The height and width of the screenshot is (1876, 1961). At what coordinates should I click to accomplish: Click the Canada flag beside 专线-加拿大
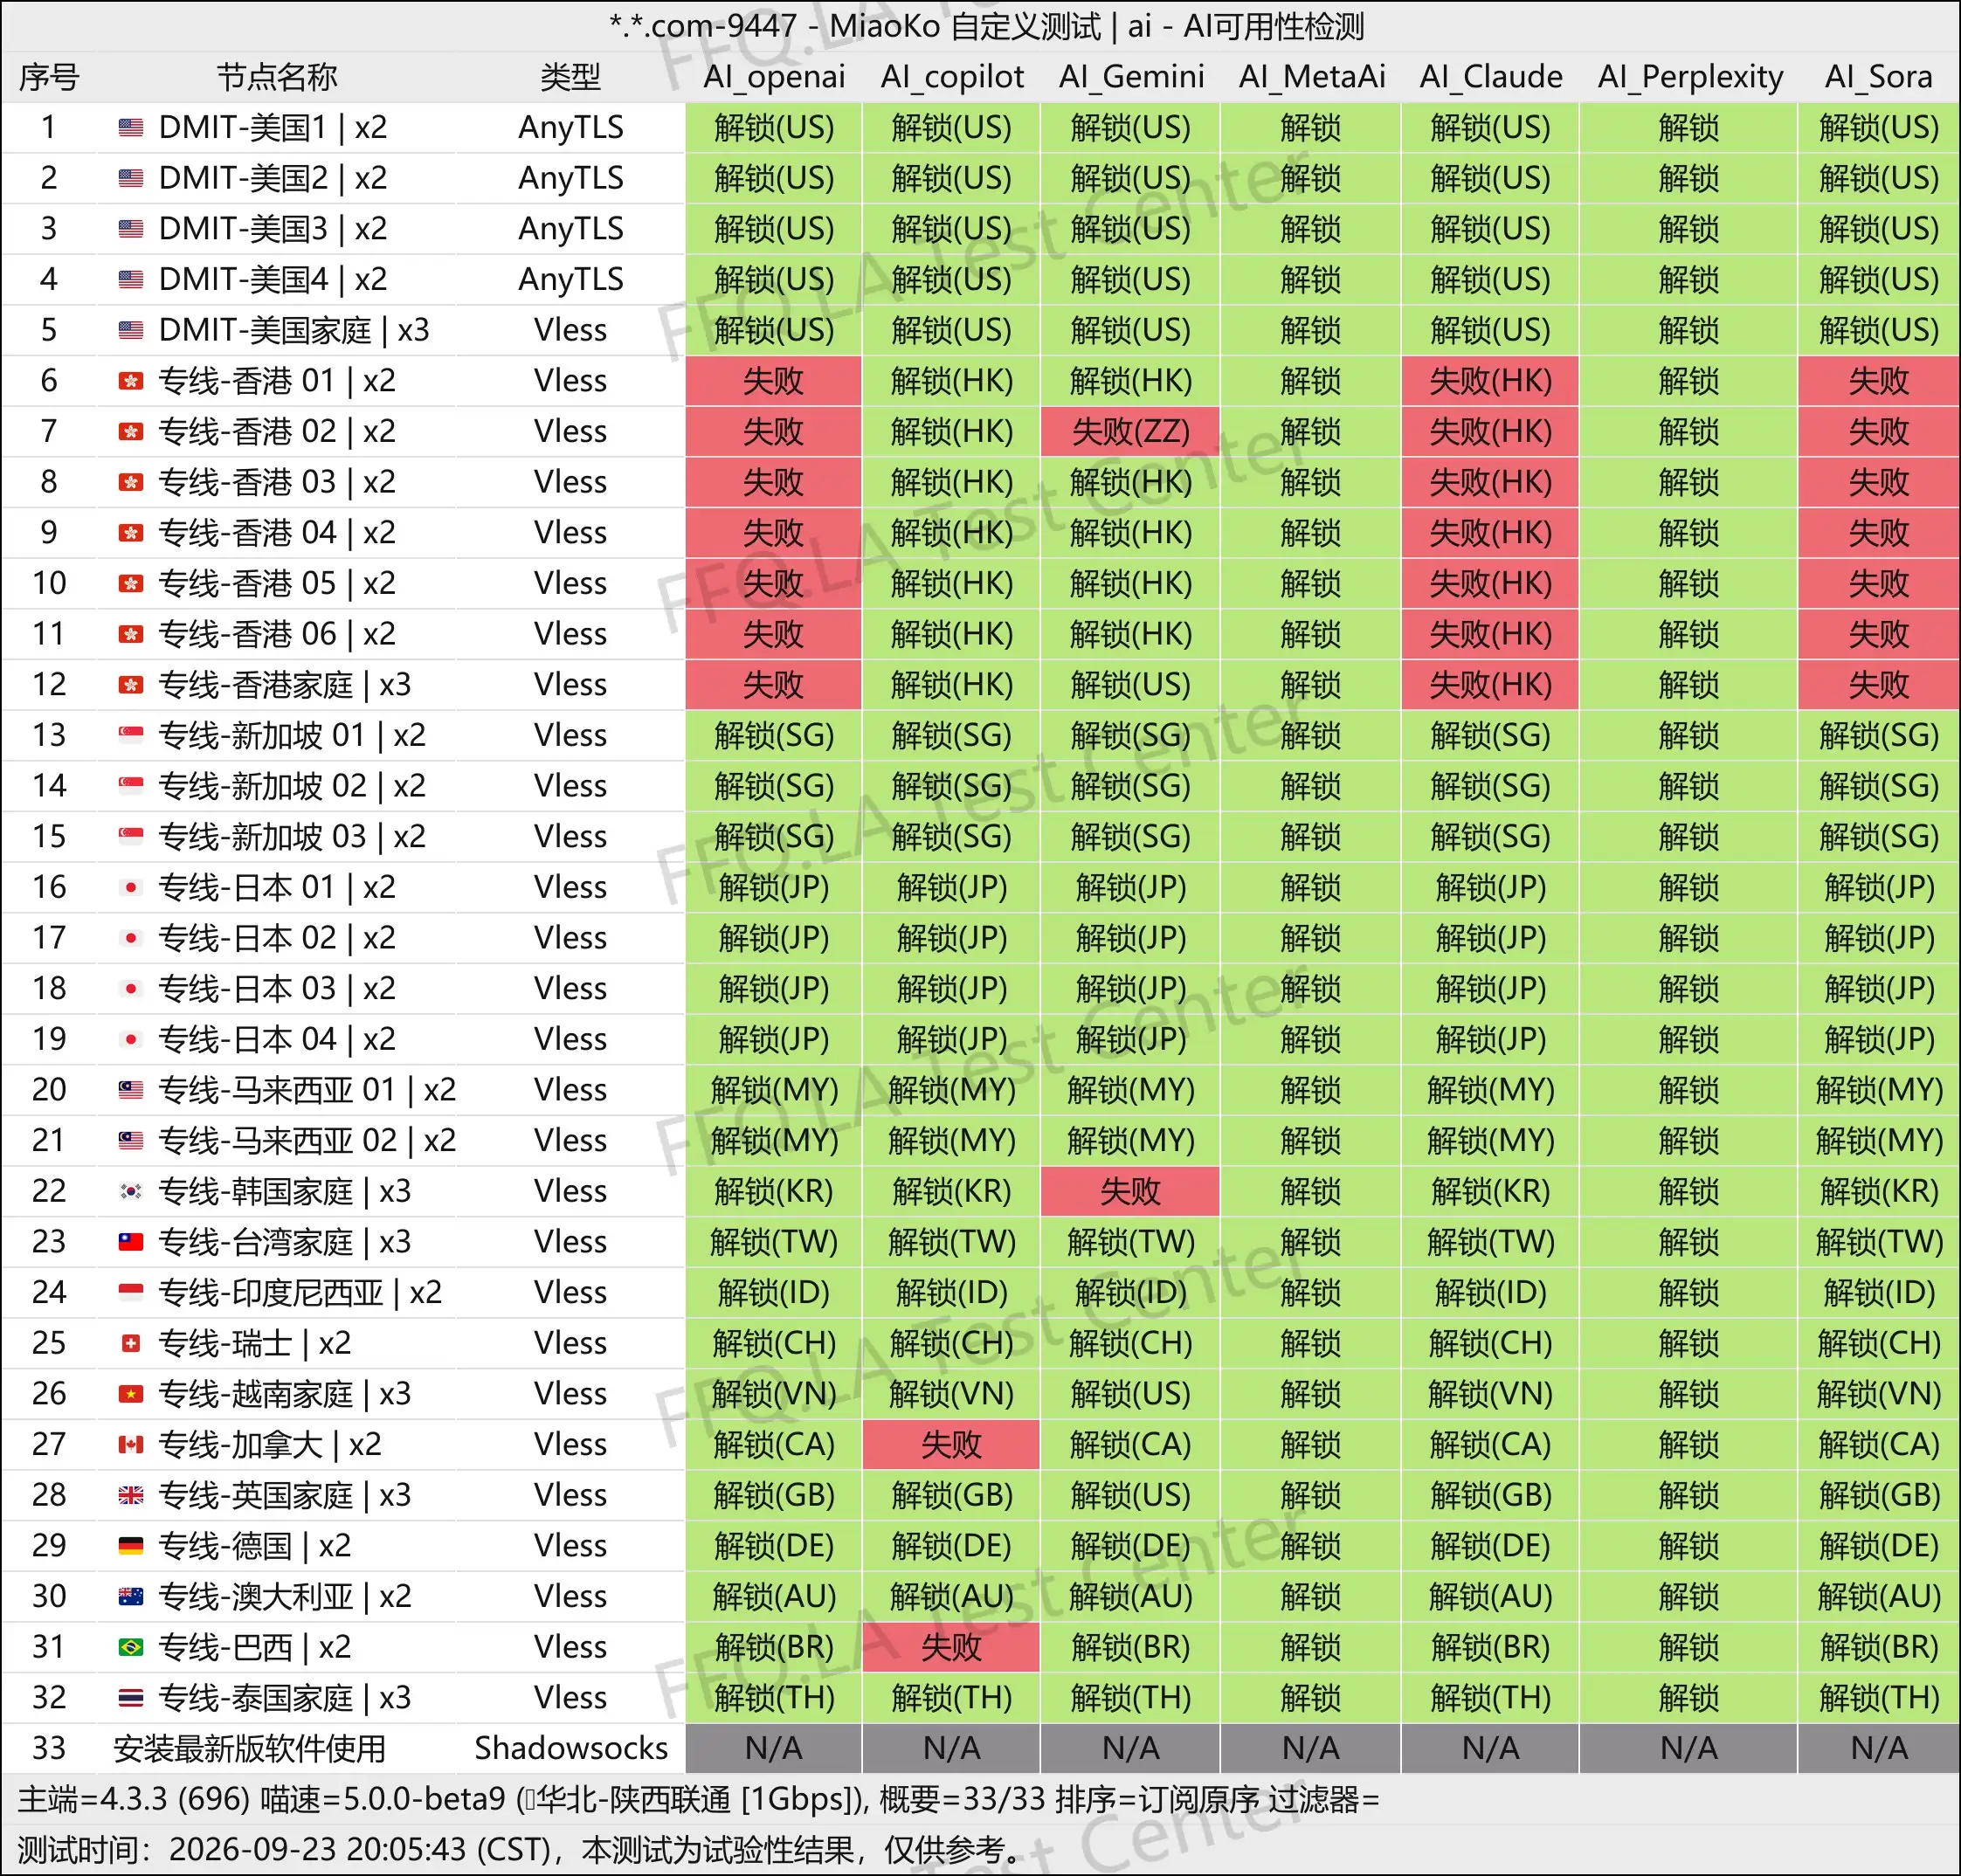pyautogui.click(x=130, y=1443)
